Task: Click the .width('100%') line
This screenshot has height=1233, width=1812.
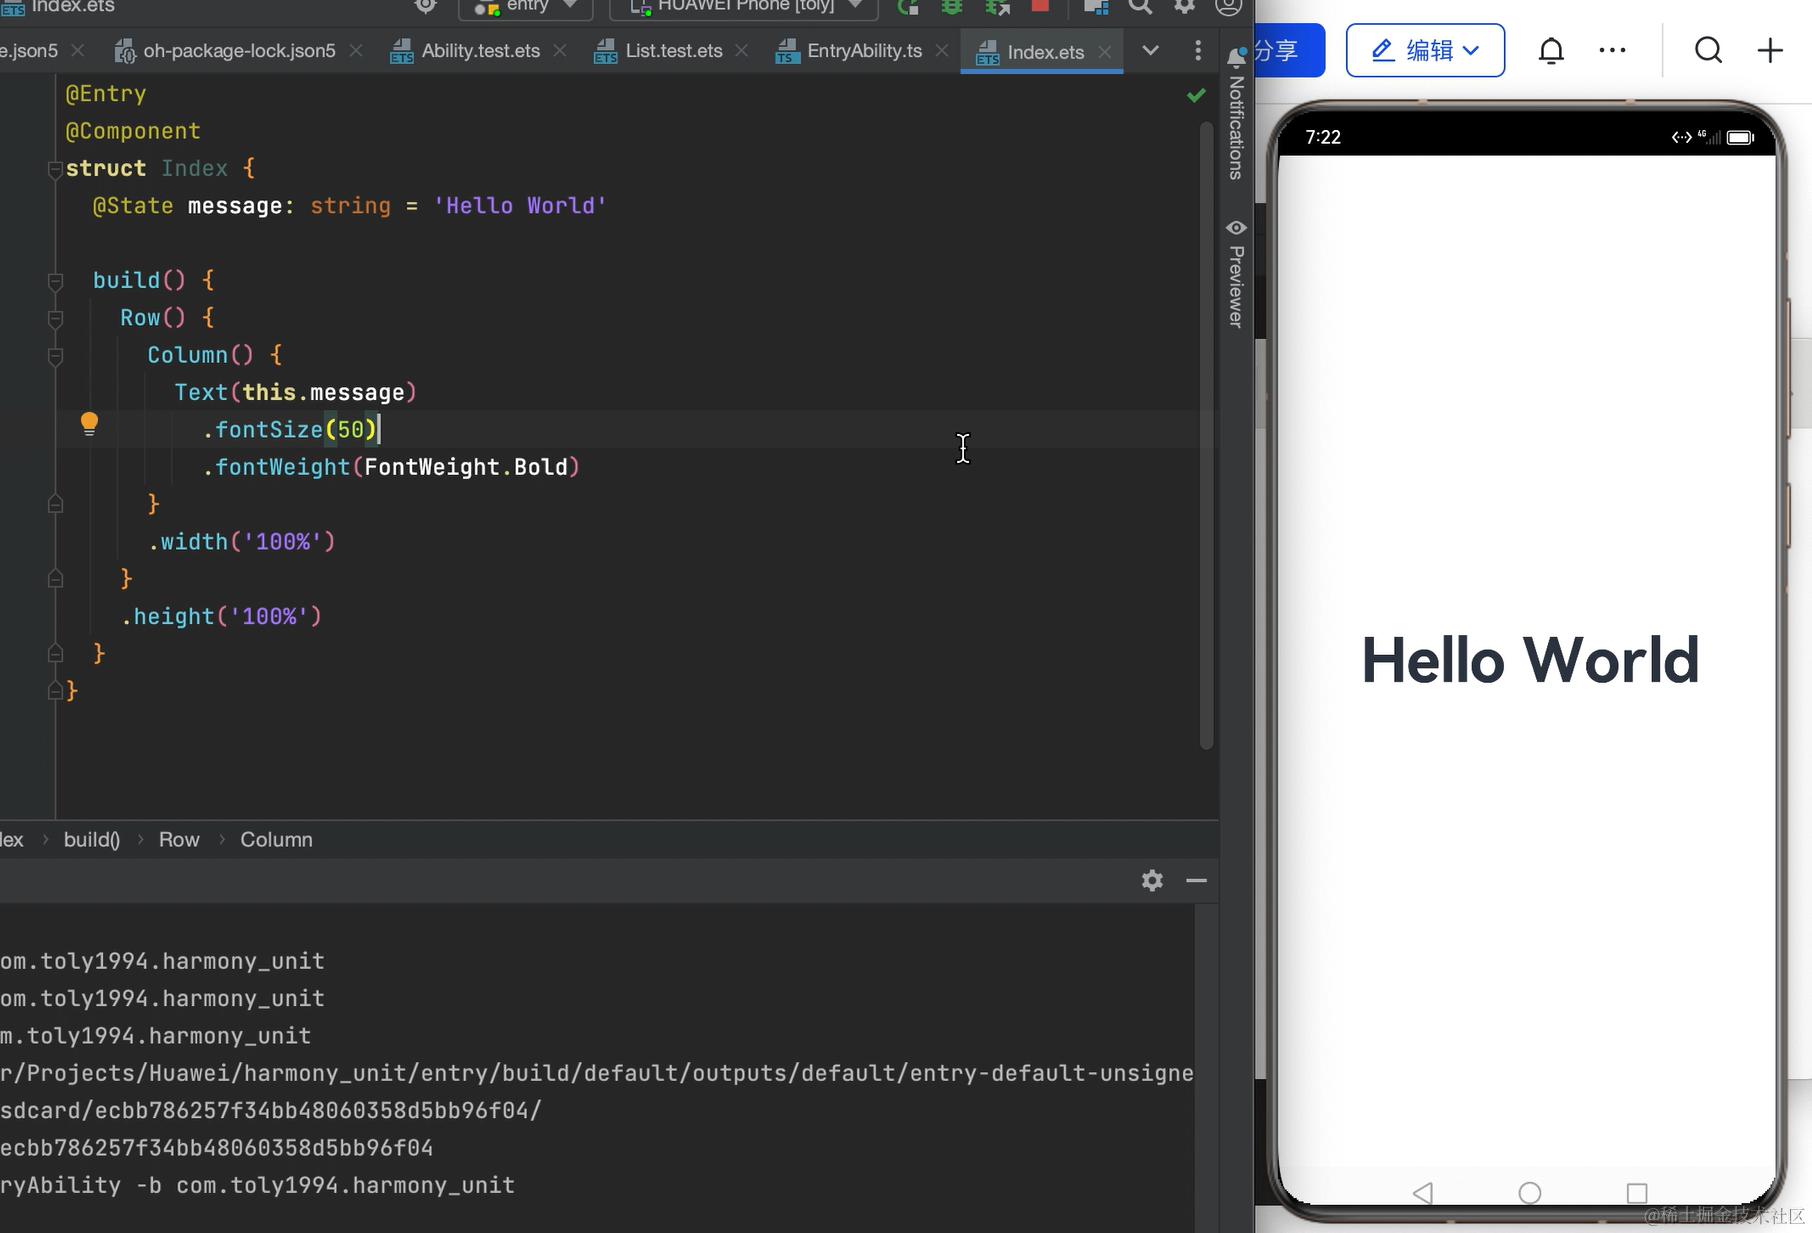Action: coord(242,542)
